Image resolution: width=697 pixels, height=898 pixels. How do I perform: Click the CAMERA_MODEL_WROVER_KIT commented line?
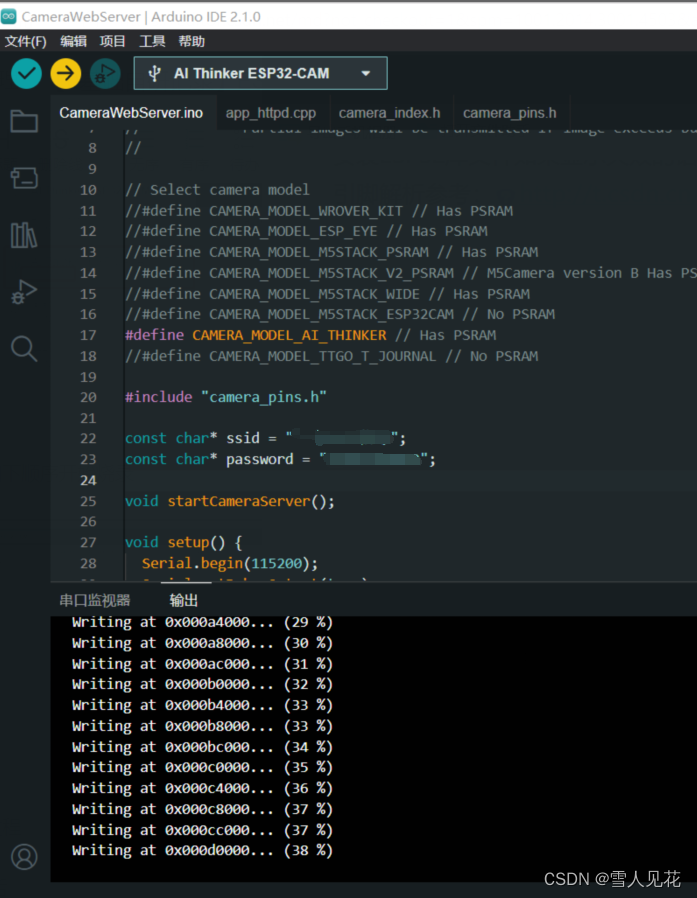319,211
